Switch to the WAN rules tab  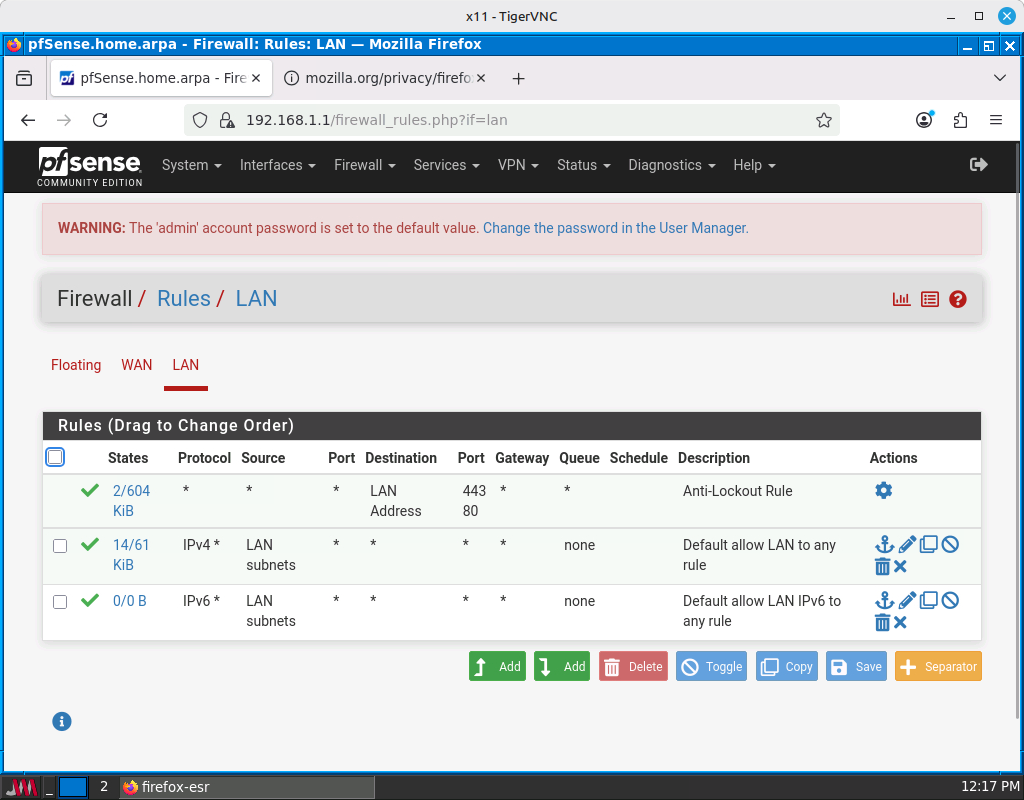pyautogui.click(x=136, y=365)
